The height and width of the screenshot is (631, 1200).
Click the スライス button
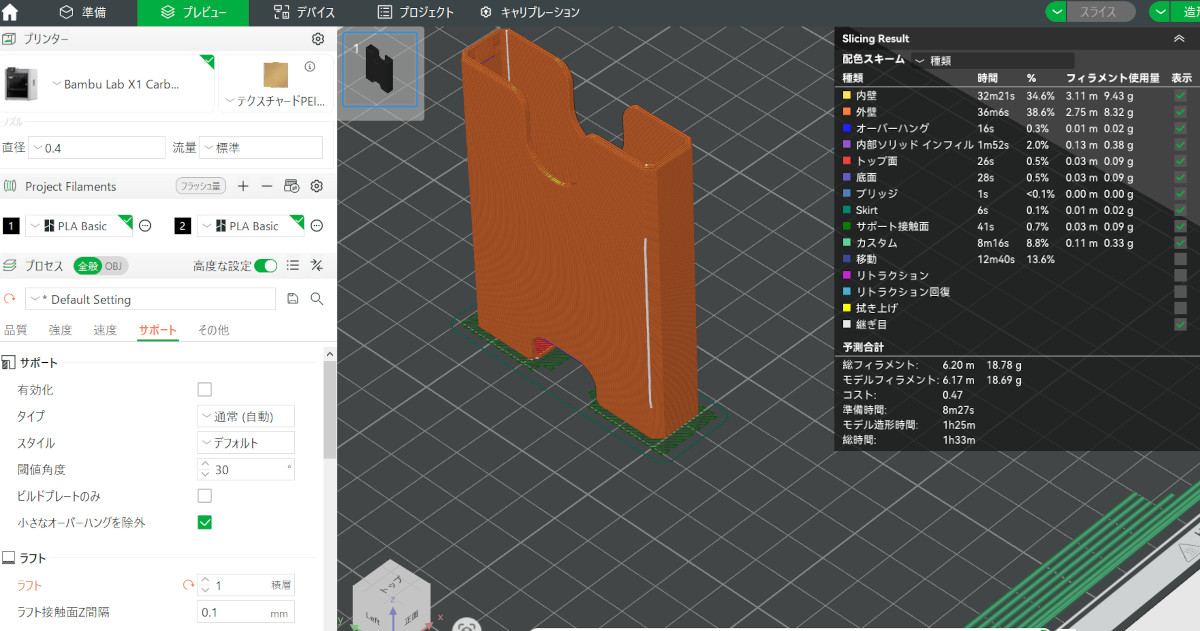(1098, 12)
